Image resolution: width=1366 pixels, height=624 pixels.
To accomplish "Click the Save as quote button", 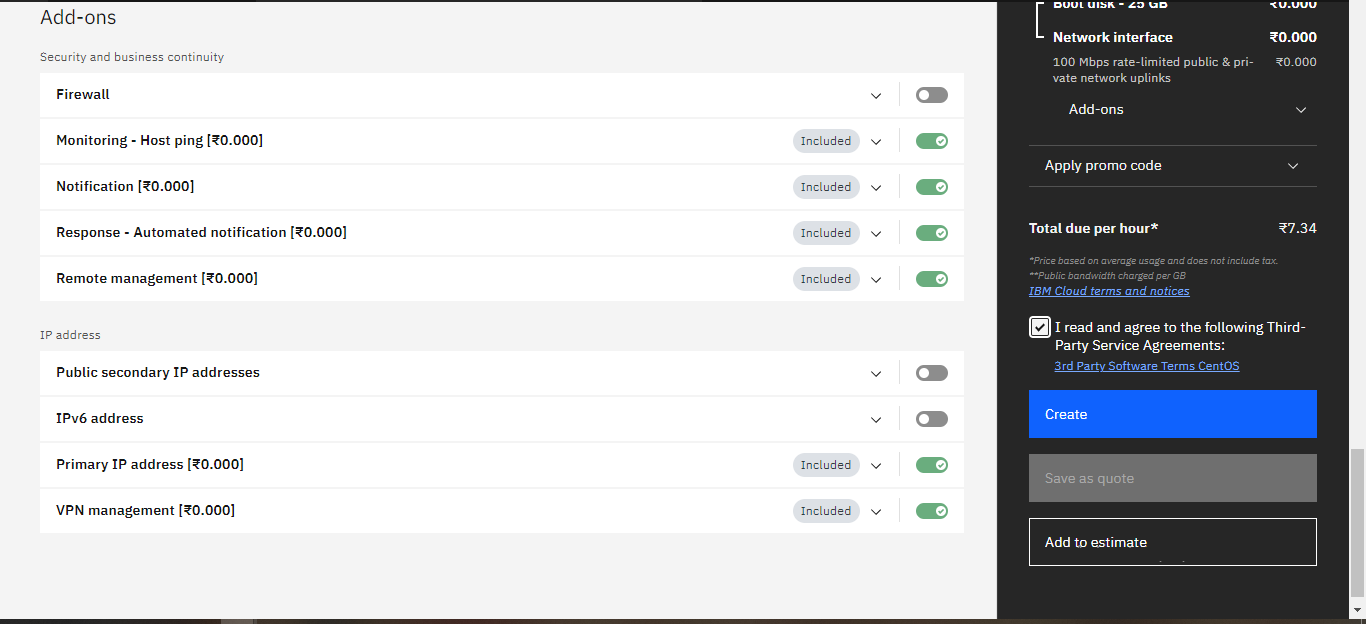I will (x=1172, y=478).
